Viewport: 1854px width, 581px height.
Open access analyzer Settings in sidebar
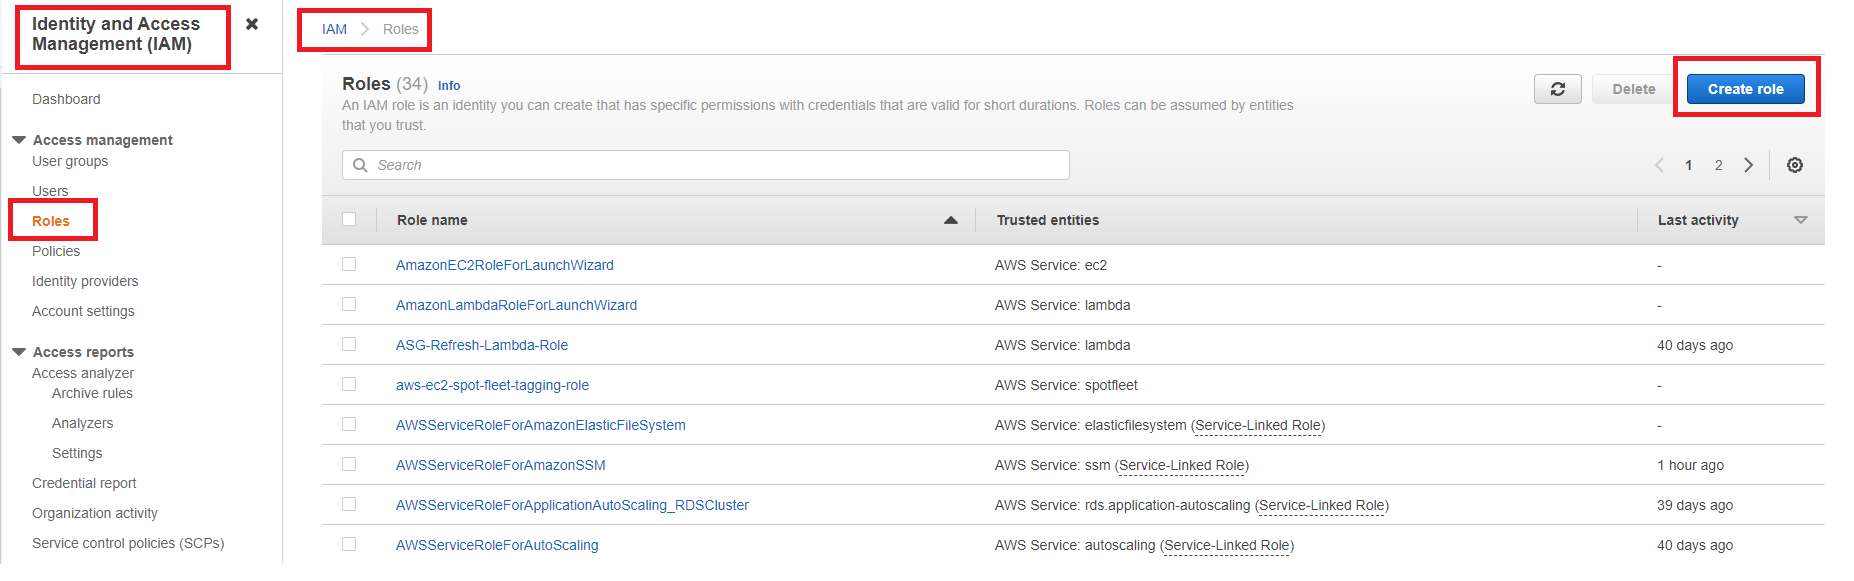(77, 453)
